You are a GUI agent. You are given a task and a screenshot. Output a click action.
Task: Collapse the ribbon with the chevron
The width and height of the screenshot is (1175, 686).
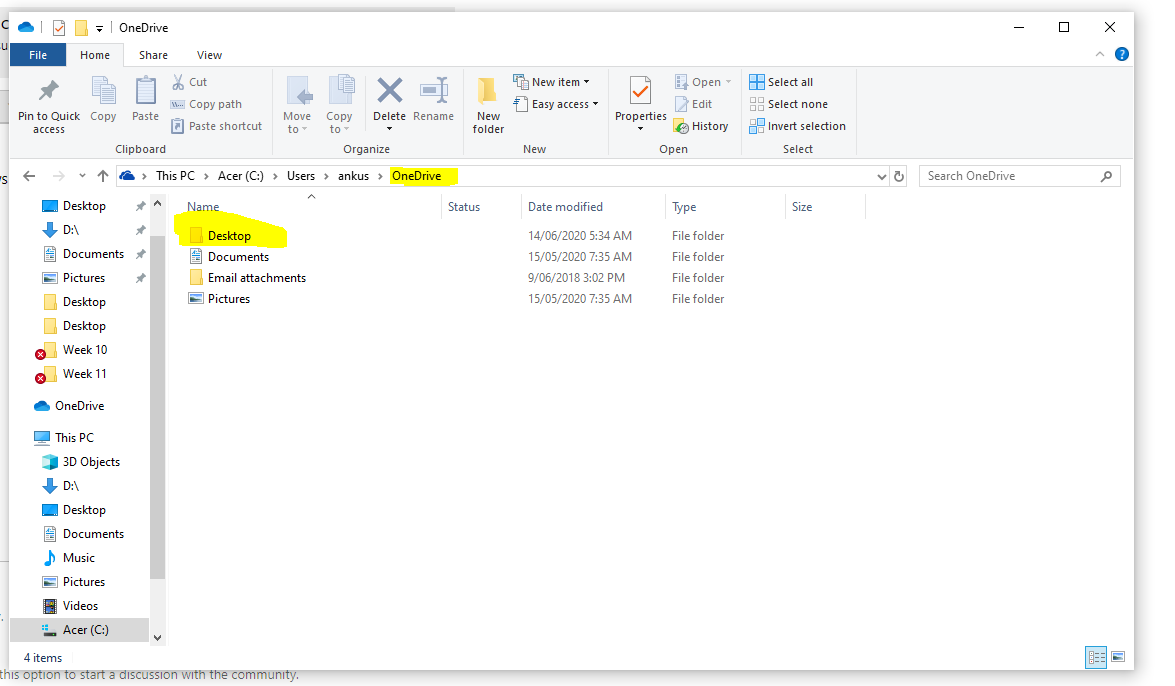click(1099, 54)
